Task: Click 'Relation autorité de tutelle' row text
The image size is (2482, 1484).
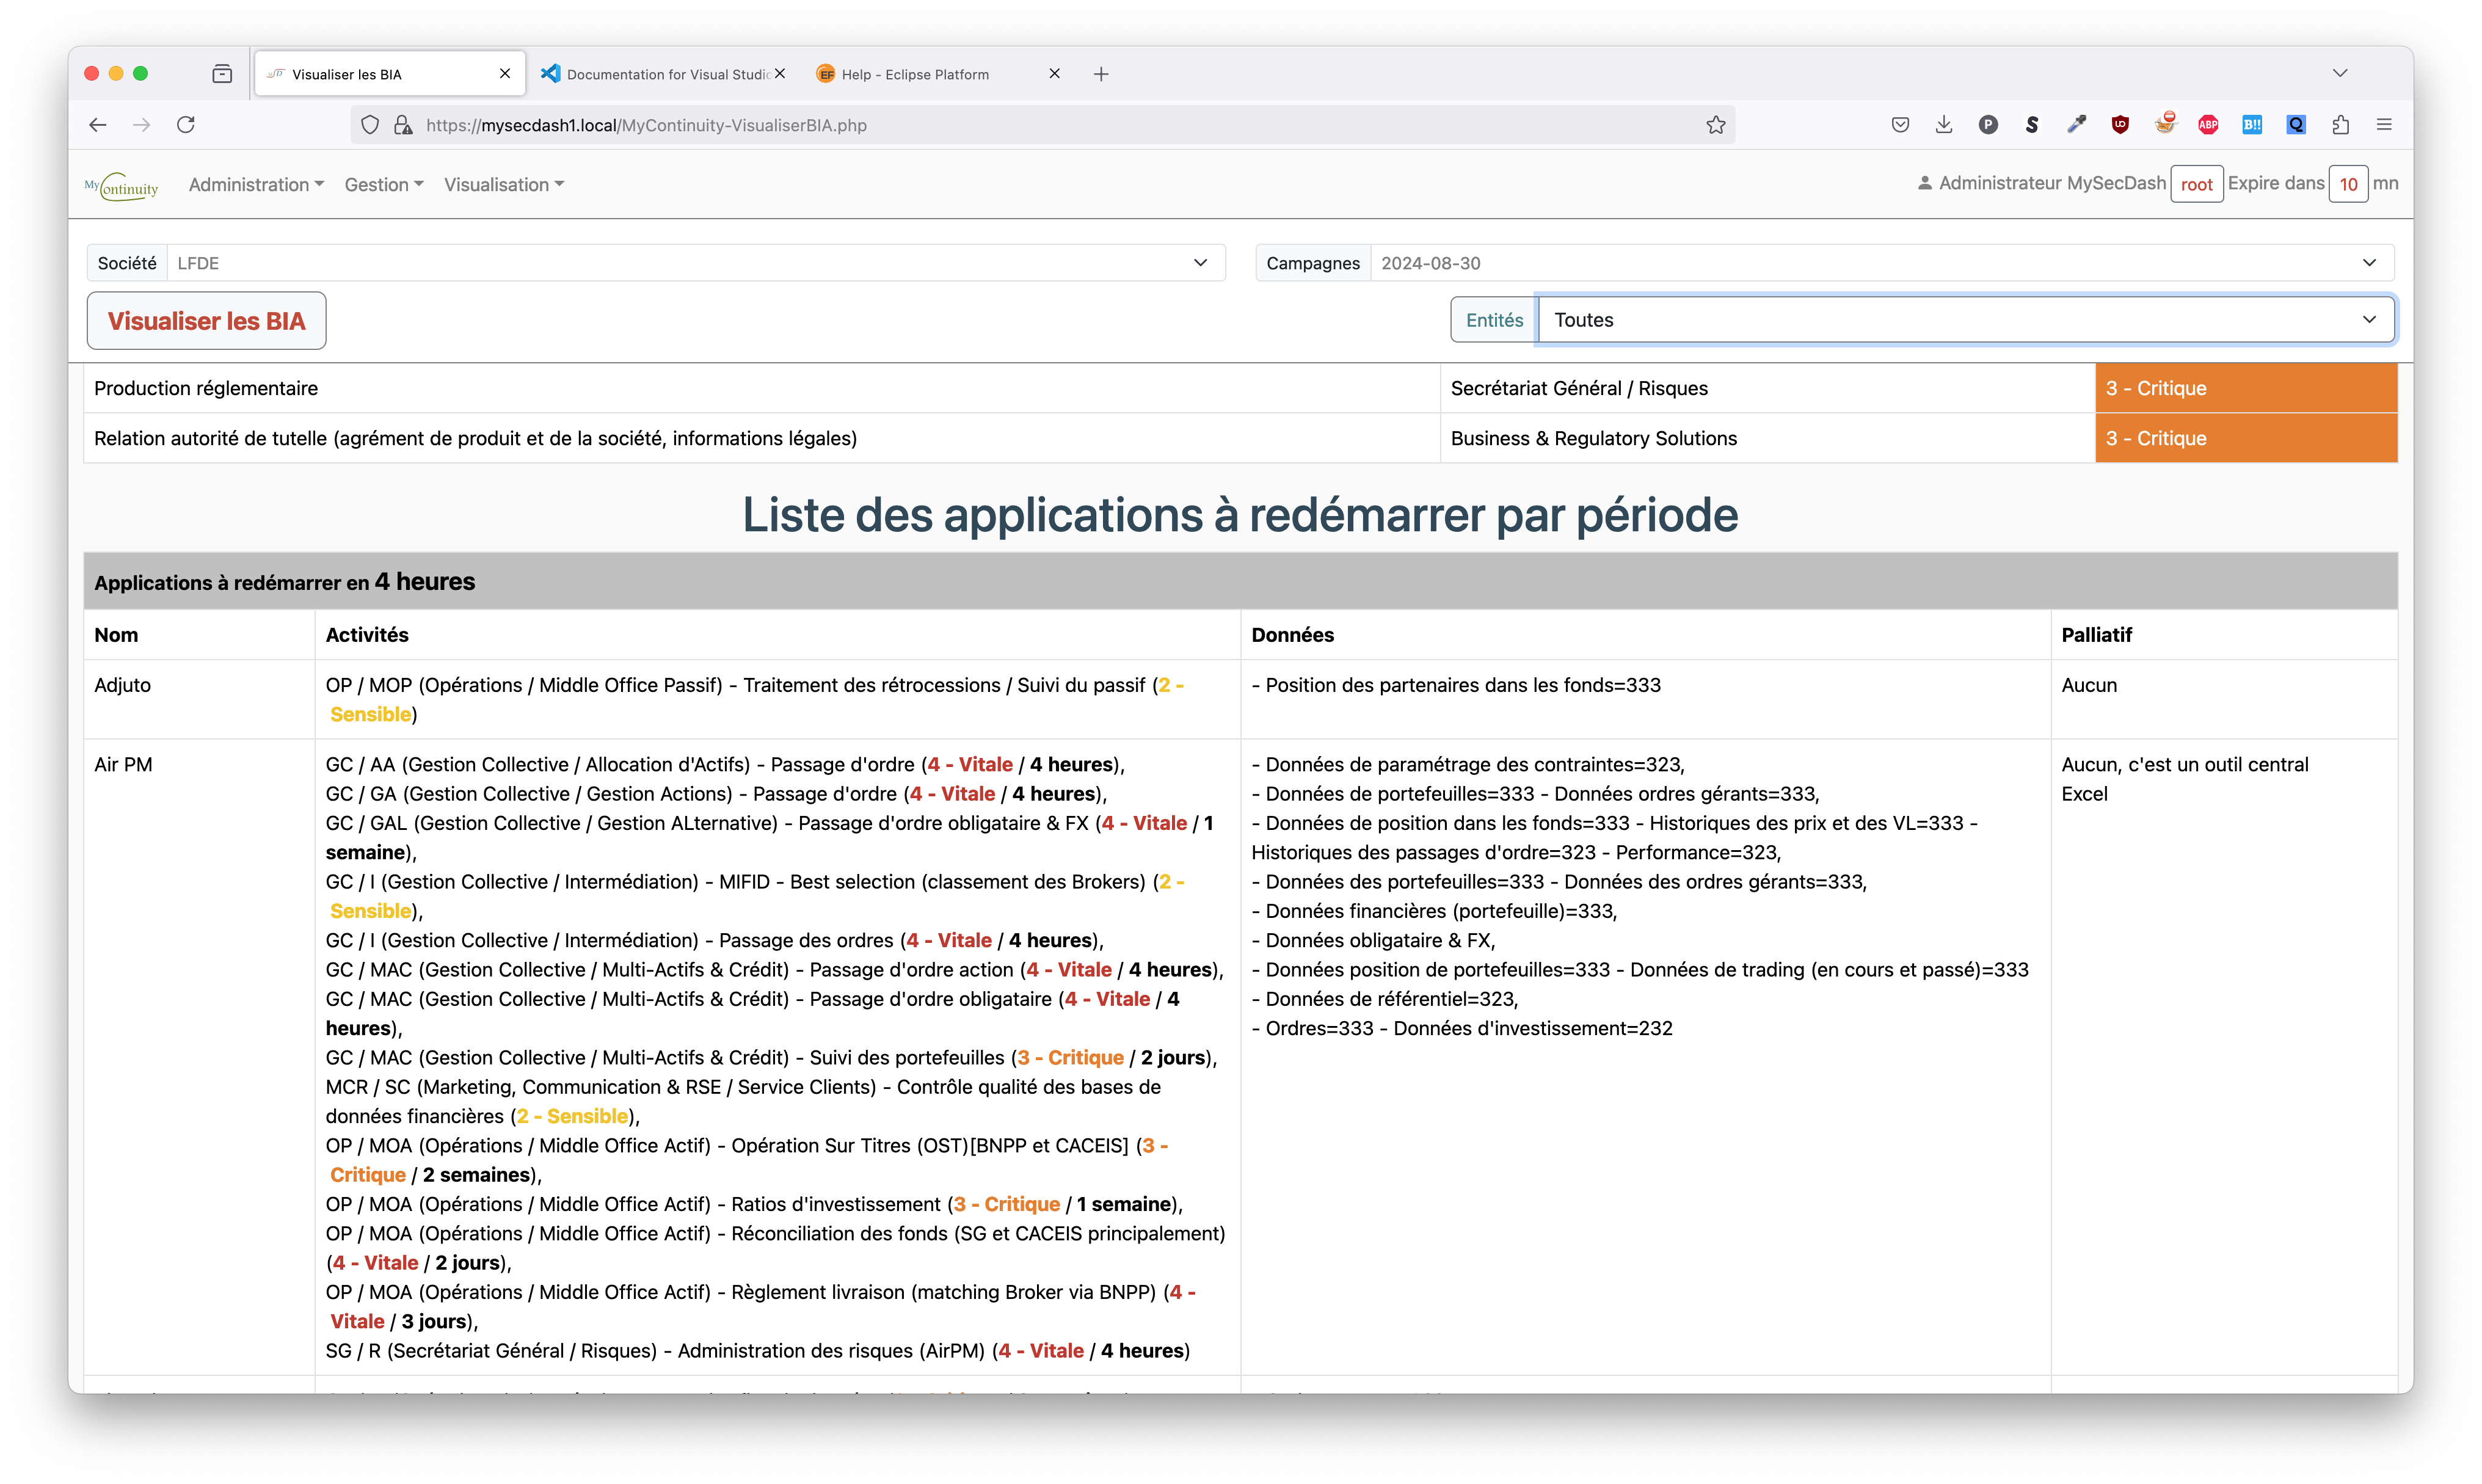Action: 475,438
